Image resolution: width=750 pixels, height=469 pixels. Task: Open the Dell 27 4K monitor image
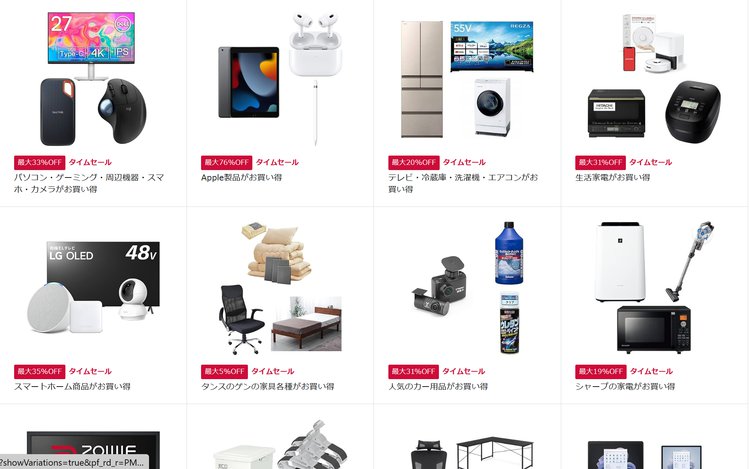click(91, 46)
